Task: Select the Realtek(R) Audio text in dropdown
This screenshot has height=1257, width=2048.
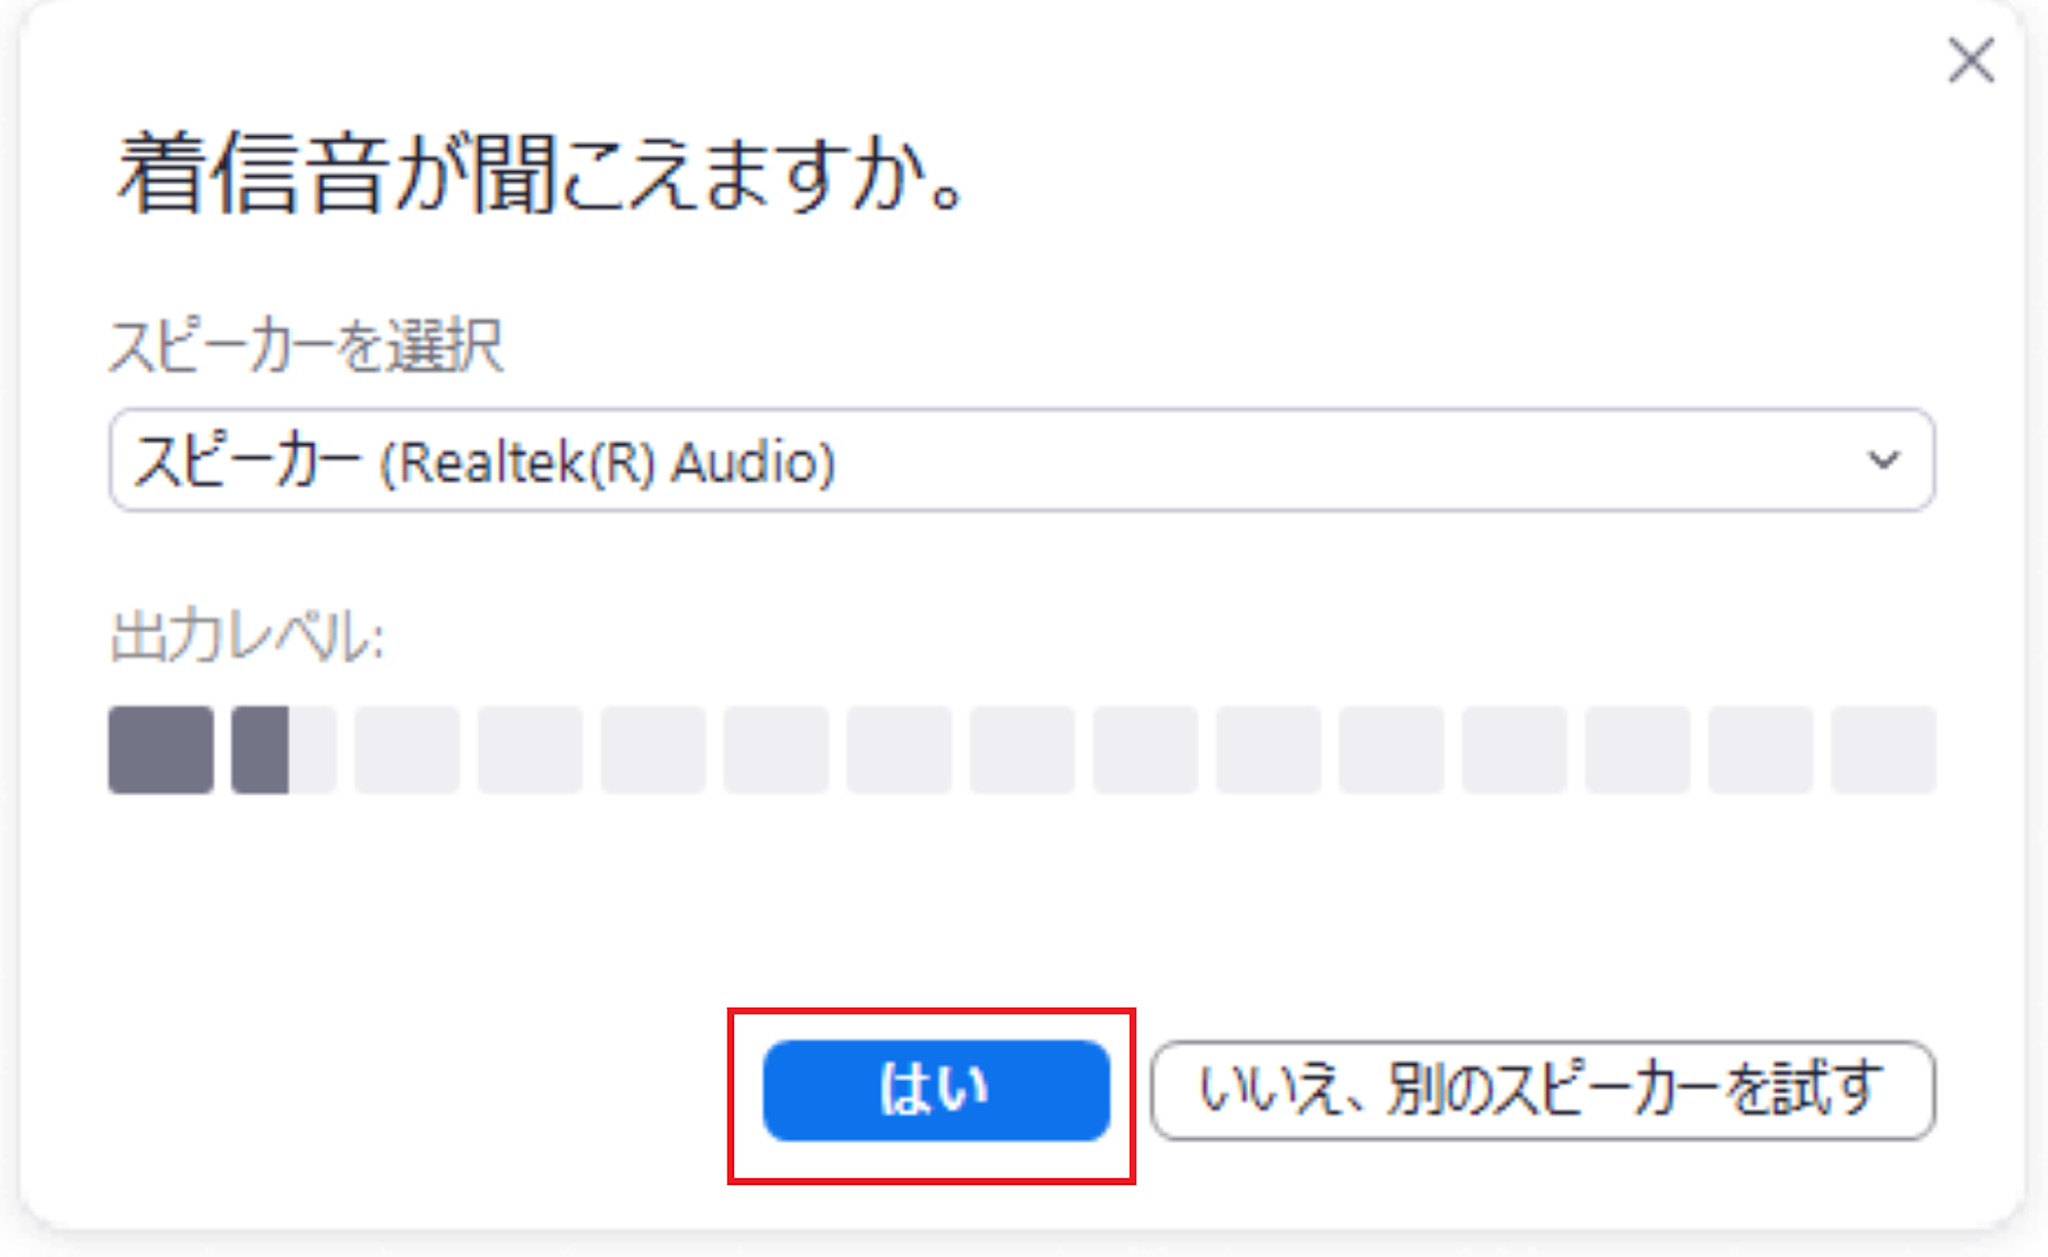Action: click(607, 462)
